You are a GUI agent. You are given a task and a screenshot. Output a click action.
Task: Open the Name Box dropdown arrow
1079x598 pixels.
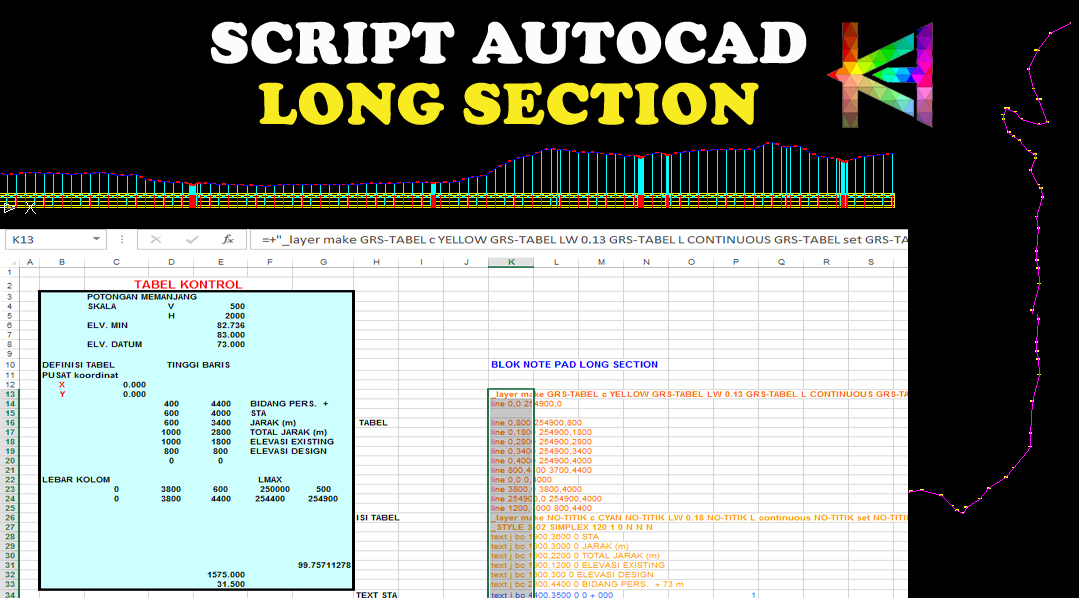click(x=96, y=240)
